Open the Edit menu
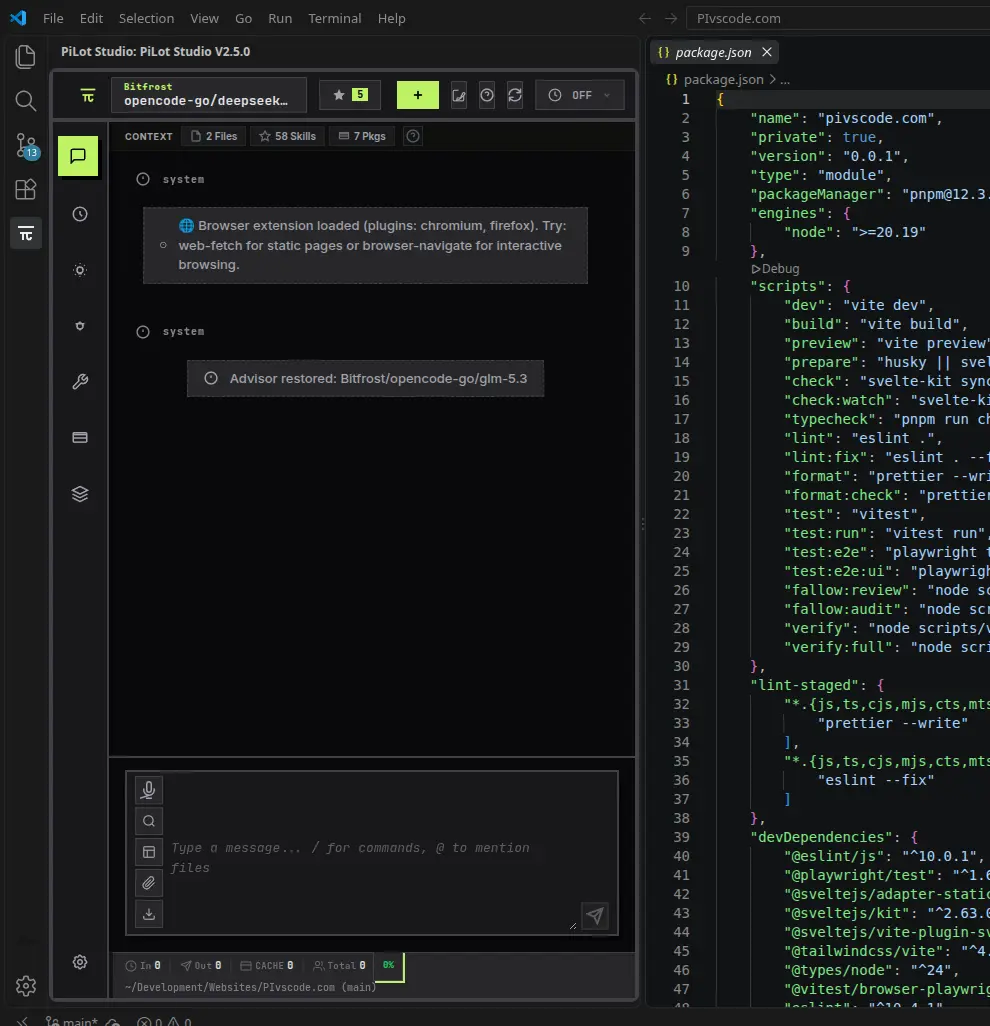The image size is (990, 1026). [92, 18]
